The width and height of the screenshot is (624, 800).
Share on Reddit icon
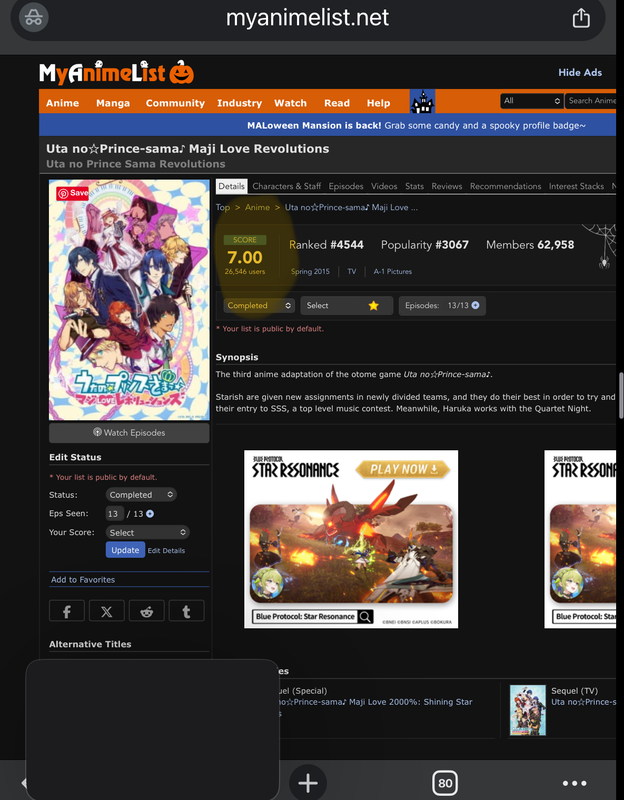click(x=147, y=611)
